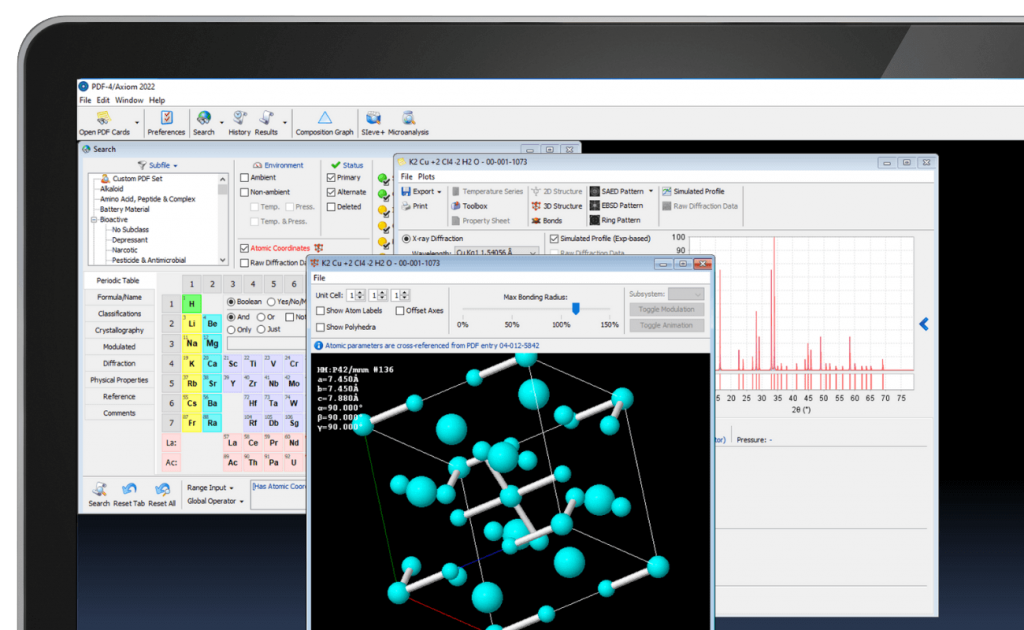
Task: Click Export in the PDF card window
Action: pyautogui.click(x=418, y=191)
